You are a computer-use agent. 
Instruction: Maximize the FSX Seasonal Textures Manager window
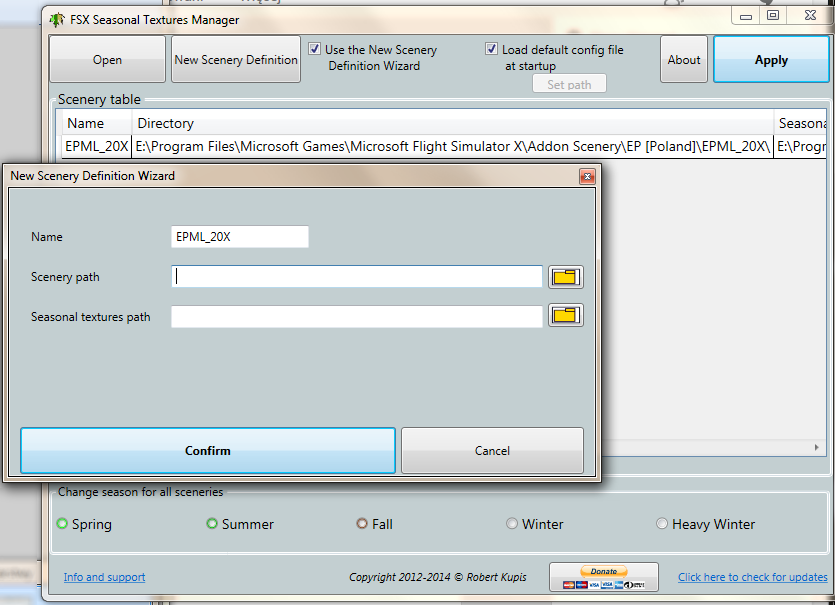(x=773, y=16)
